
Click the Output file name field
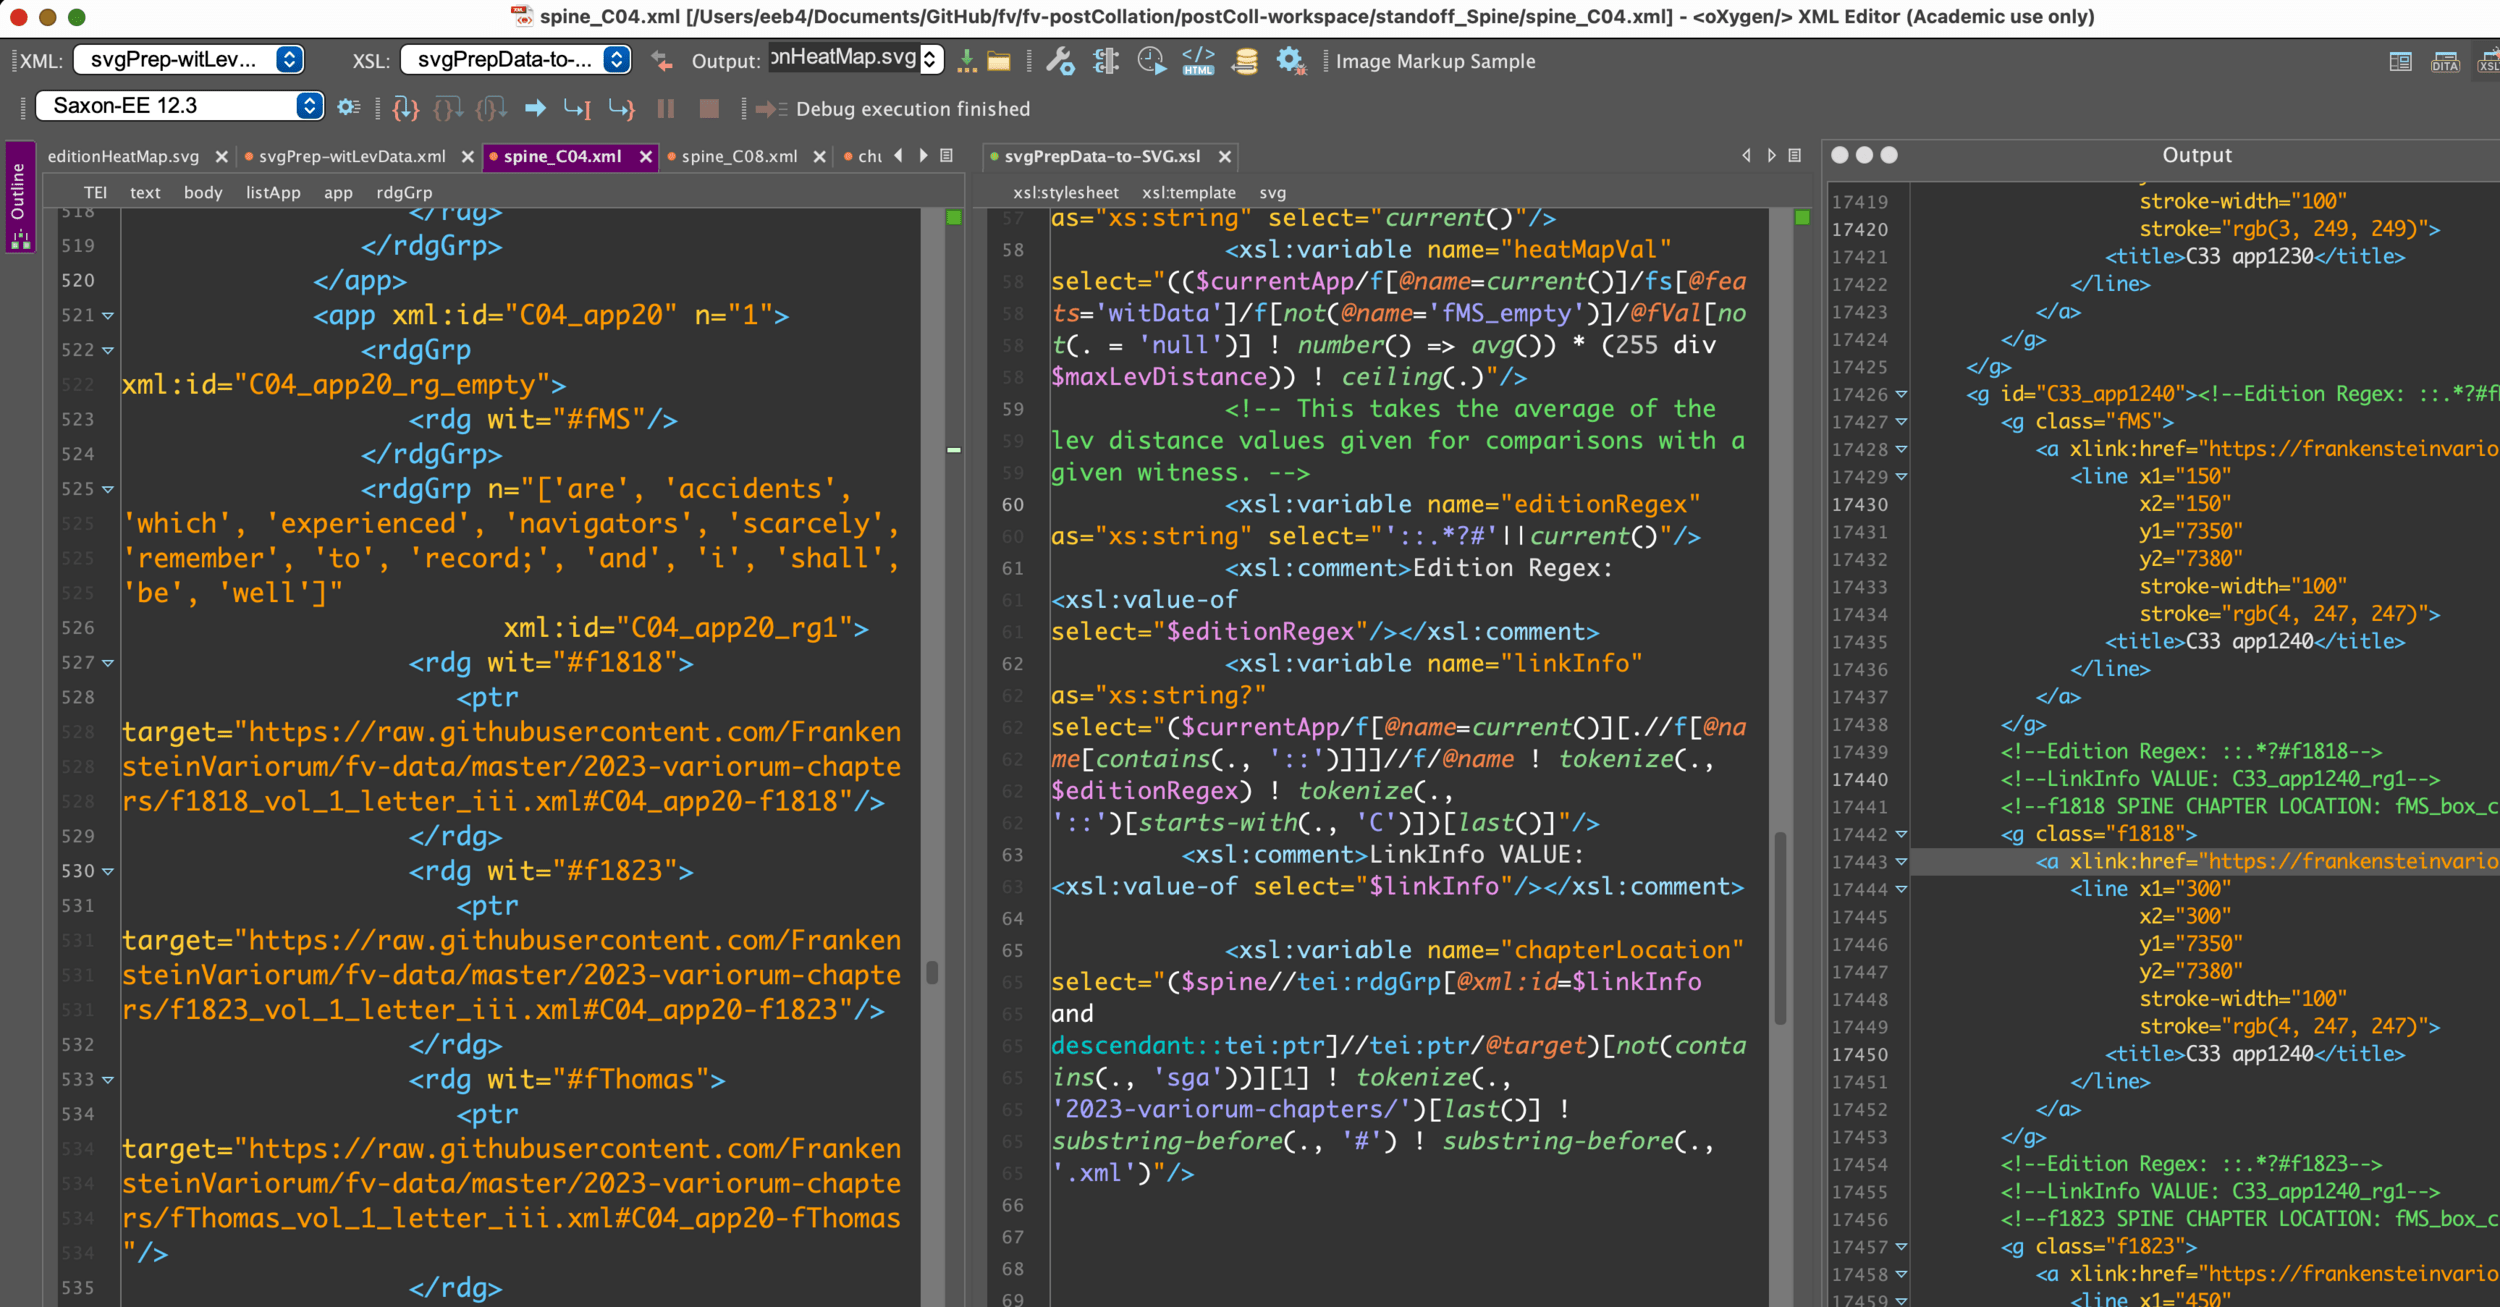(x=843, y=58)
